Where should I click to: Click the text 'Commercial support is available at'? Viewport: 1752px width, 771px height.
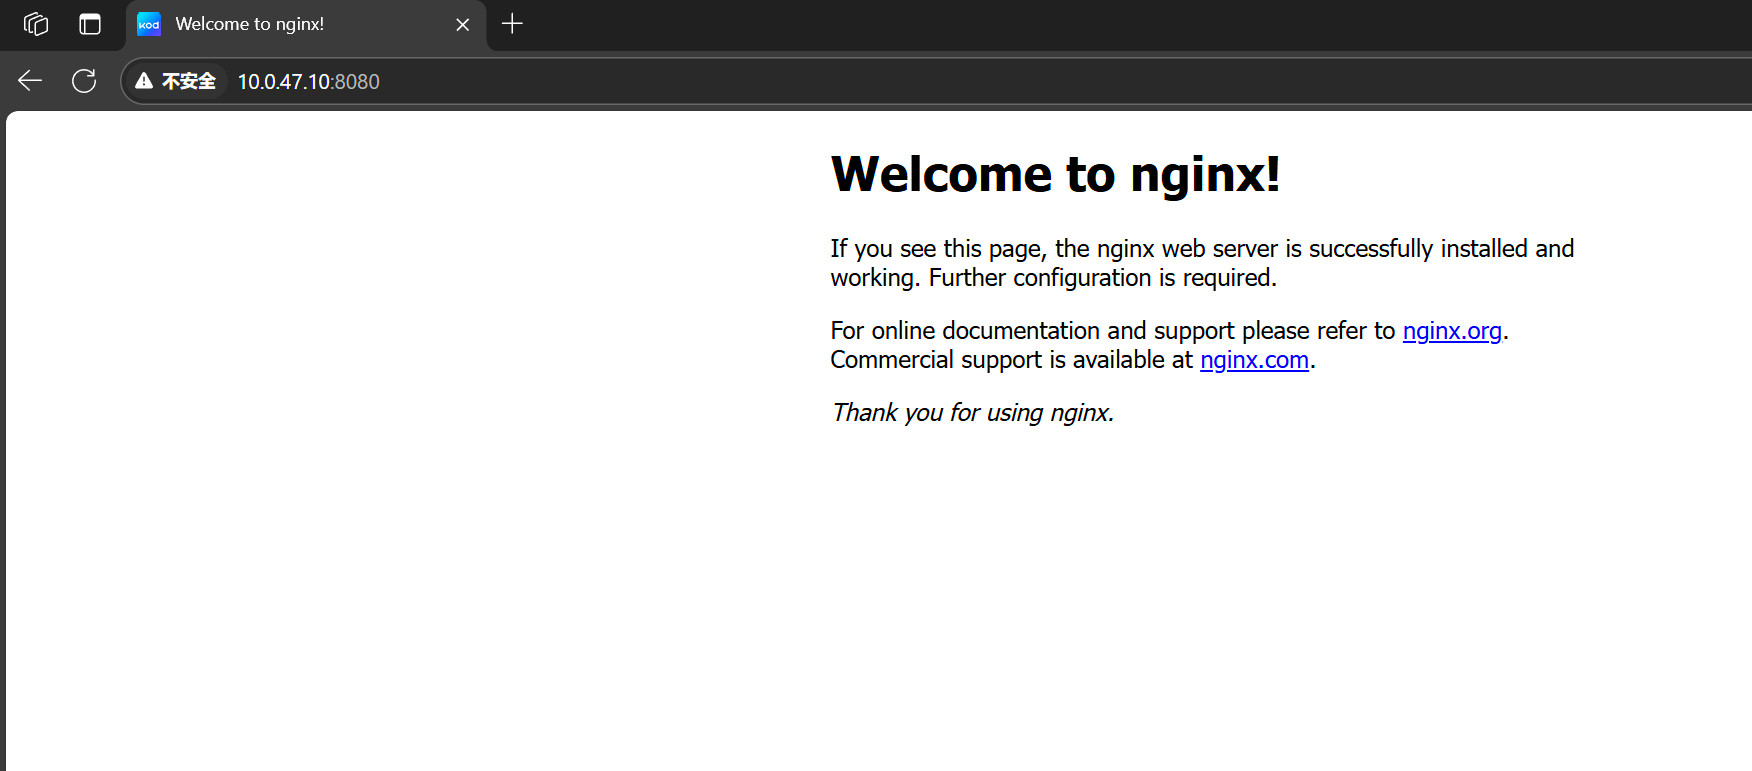coord(1012,360)
